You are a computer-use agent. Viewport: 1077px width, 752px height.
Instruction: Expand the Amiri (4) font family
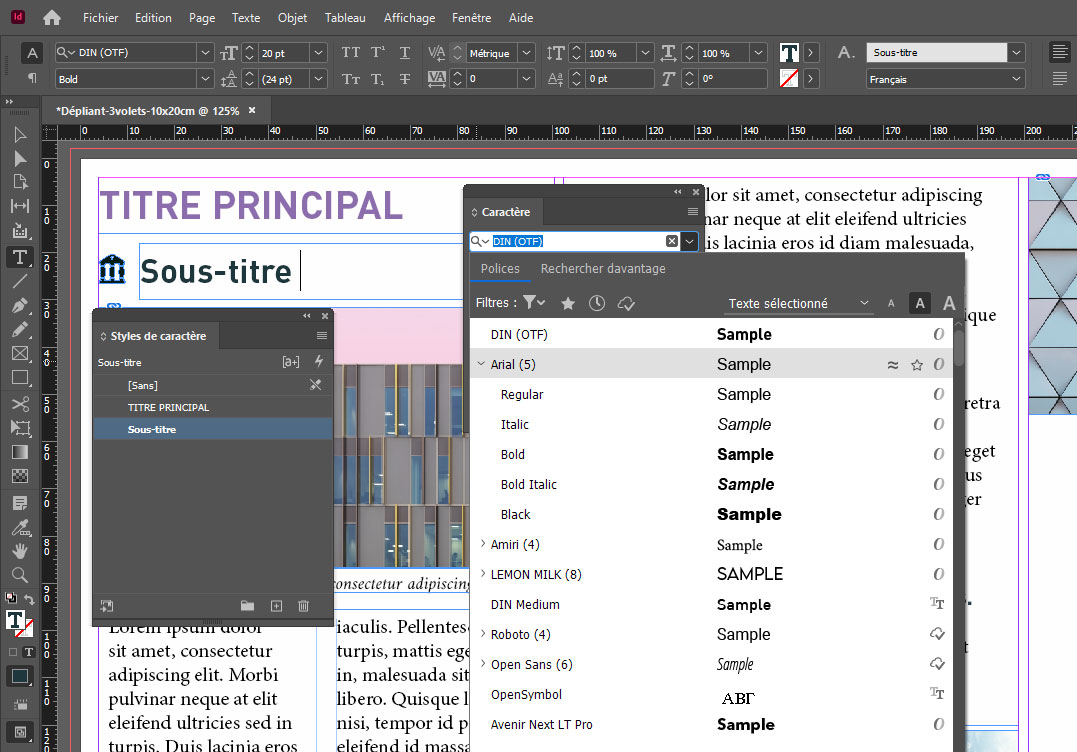tap(483, 544)
